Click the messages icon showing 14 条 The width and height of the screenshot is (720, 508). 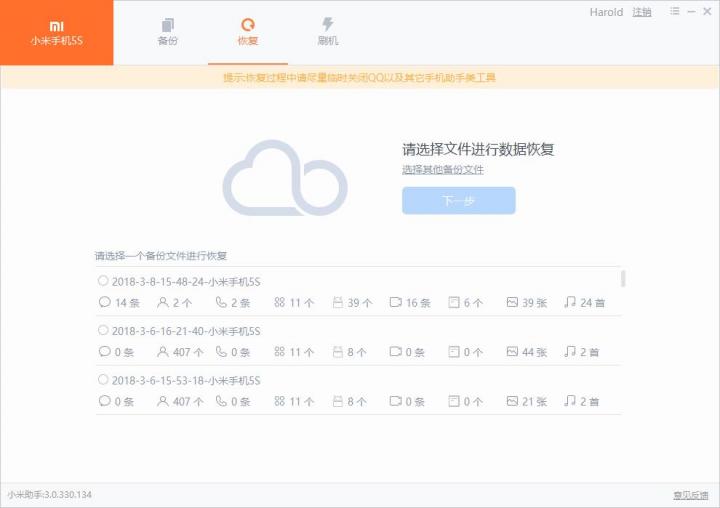(x=105, y=302)
